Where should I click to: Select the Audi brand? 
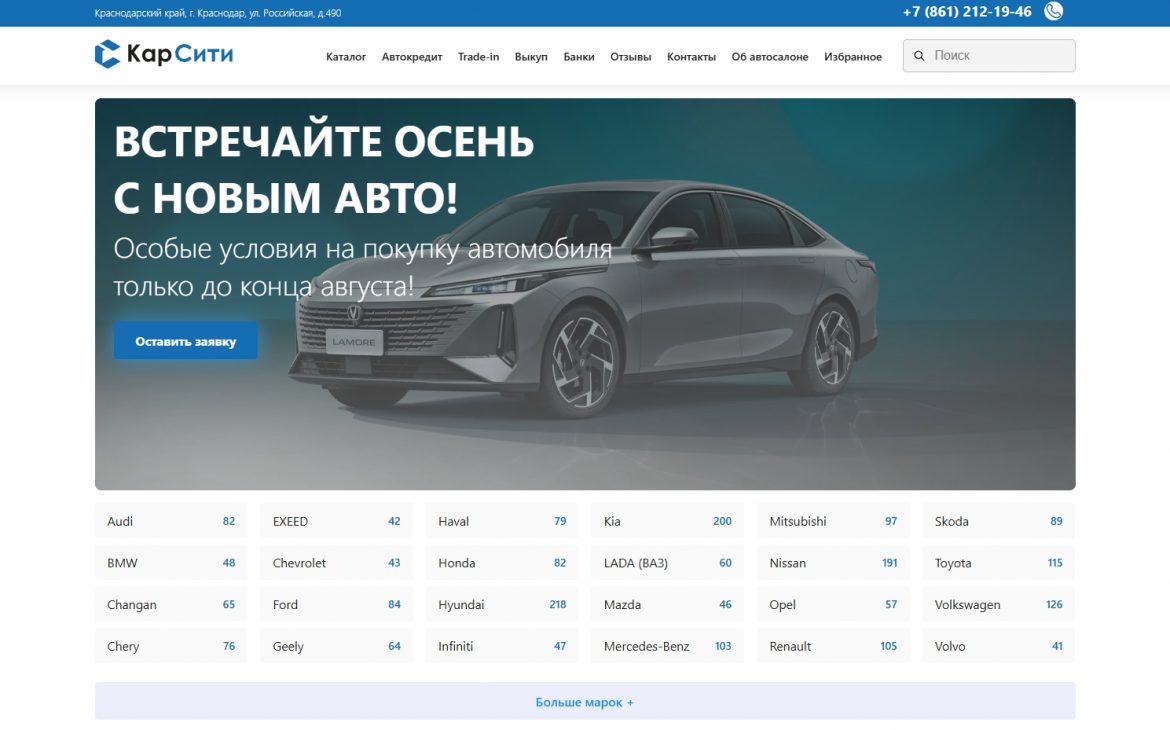(171, 521)
